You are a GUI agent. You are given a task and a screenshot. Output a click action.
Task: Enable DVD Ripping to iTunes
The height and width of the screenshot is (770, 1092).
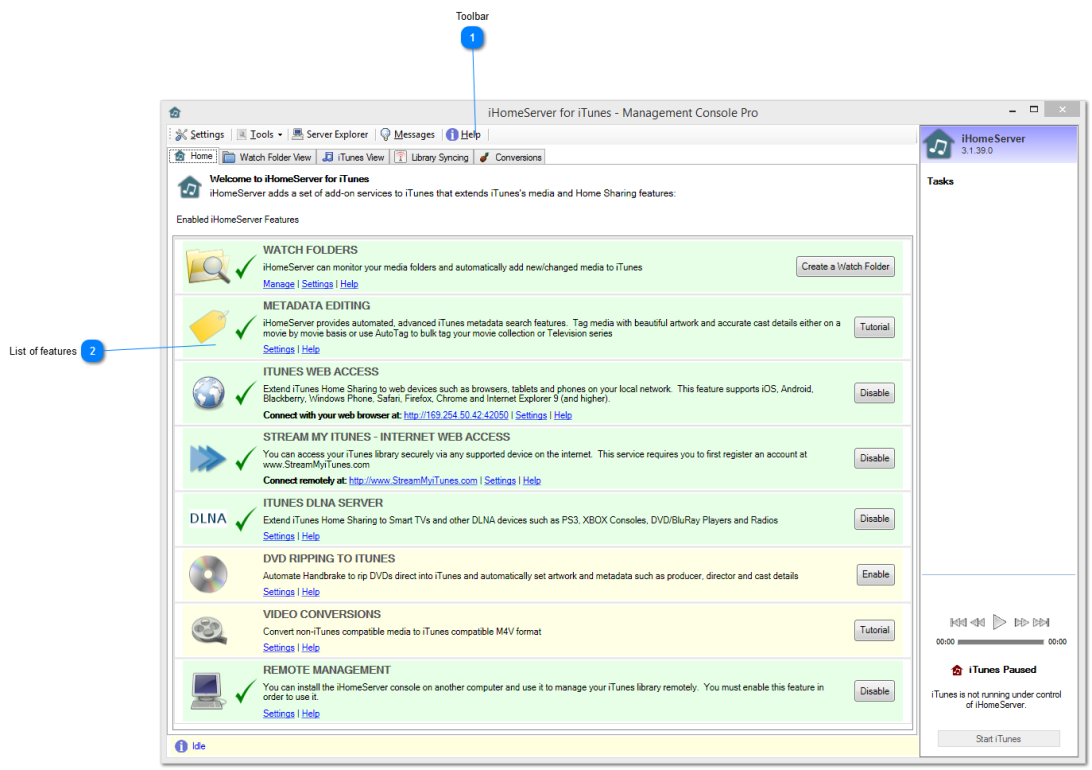coord(875,575)
